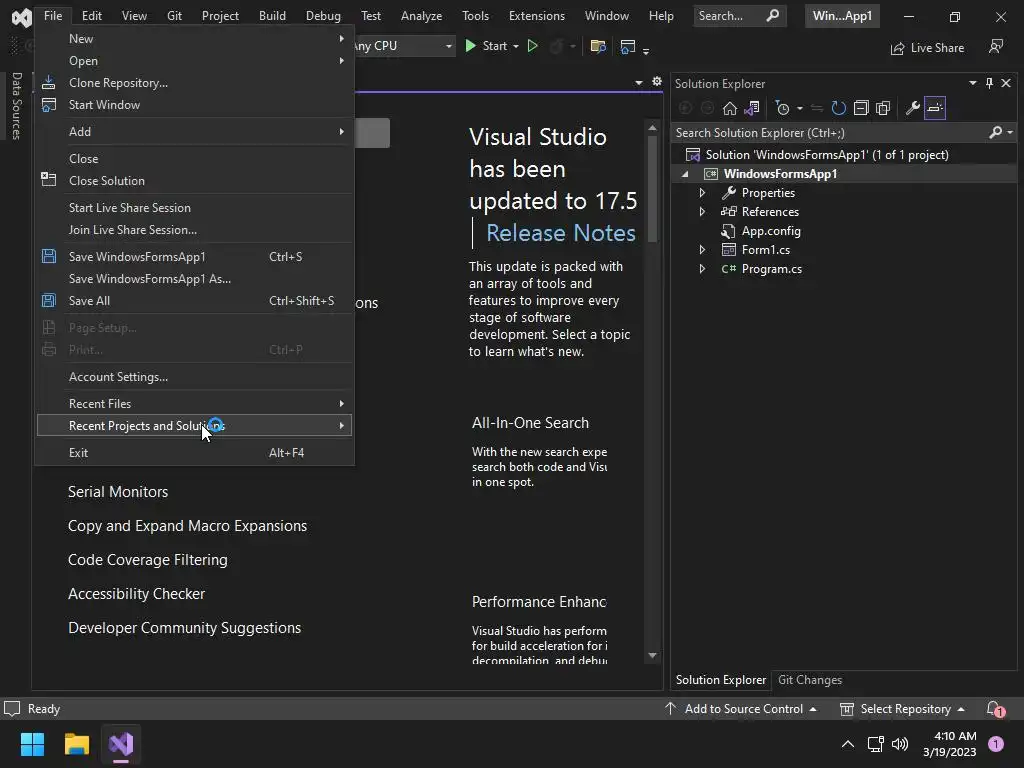Click Add to Source Control in status bar
1024x768 pixels.
click(x=741, y=709)
